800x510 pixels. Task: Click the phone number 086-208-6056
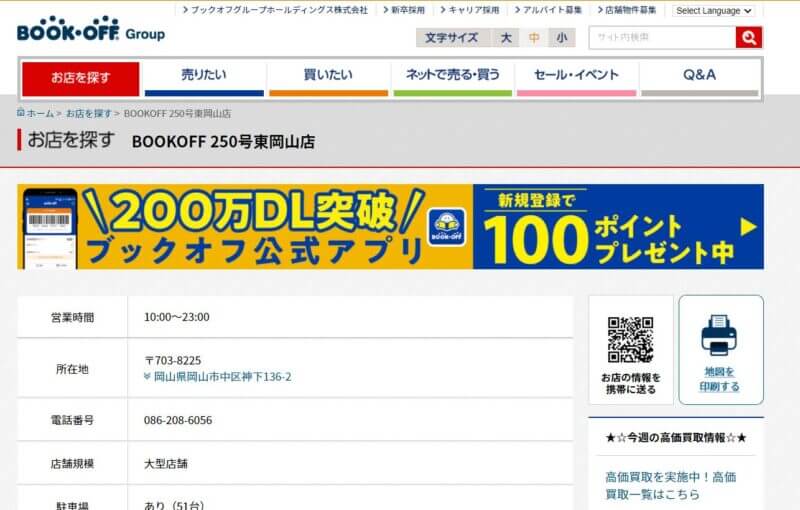click(x=178, y=420)
